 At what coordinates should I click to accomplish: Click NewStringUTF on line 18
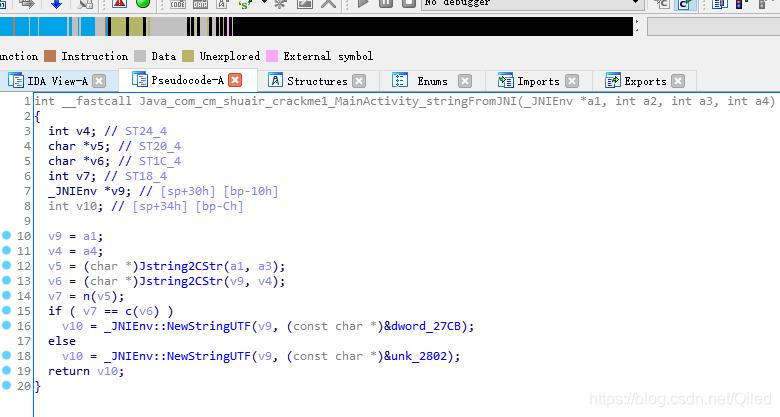coord(209,356)
